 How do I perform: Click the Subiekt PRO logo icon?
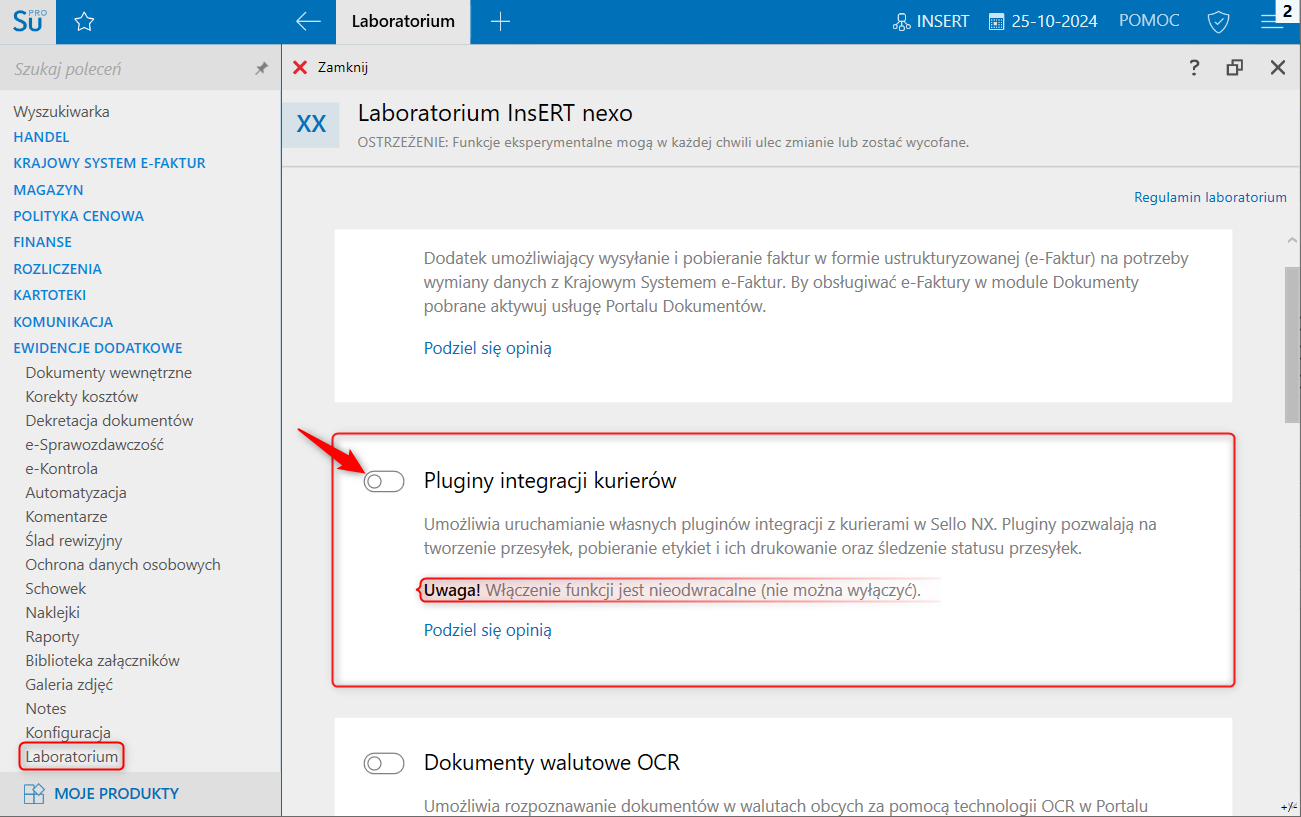tap(28, 21)
